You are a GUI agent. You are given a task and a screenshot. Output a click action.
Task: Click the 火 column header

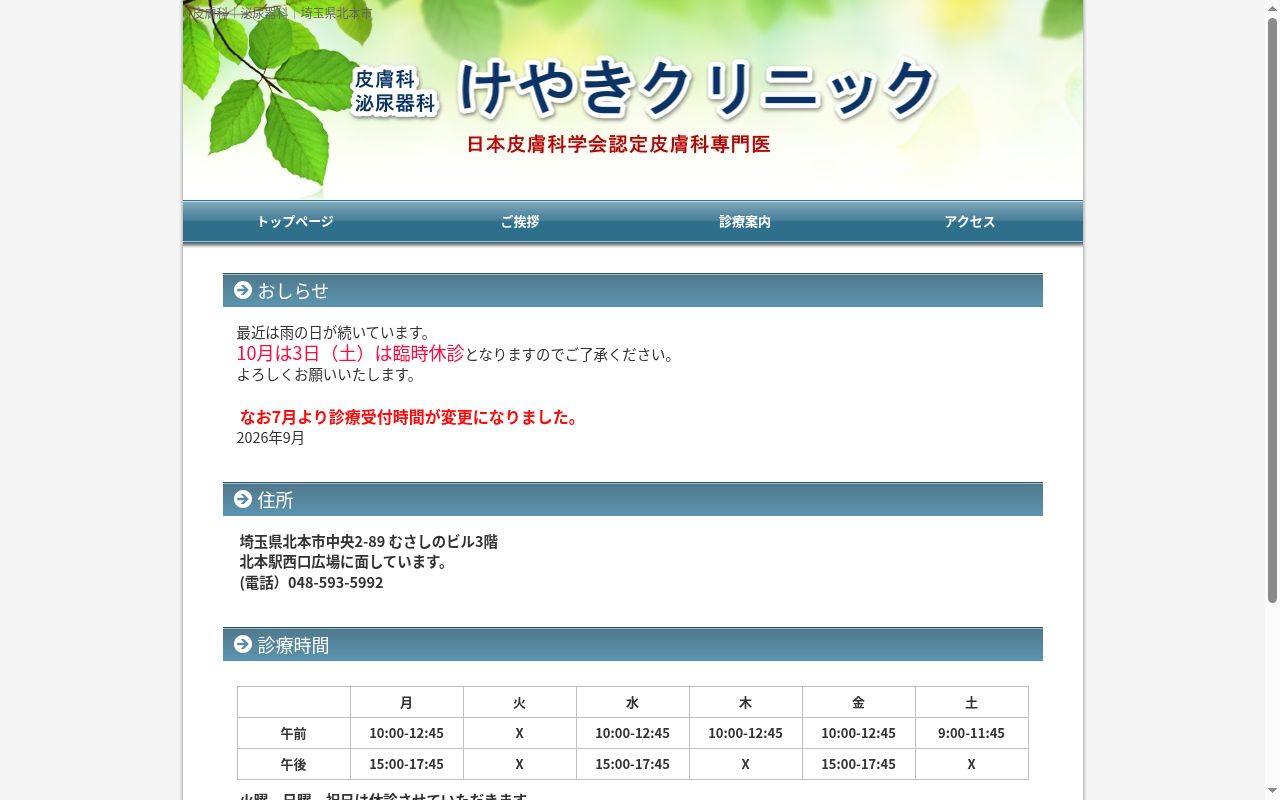point(520,702)
